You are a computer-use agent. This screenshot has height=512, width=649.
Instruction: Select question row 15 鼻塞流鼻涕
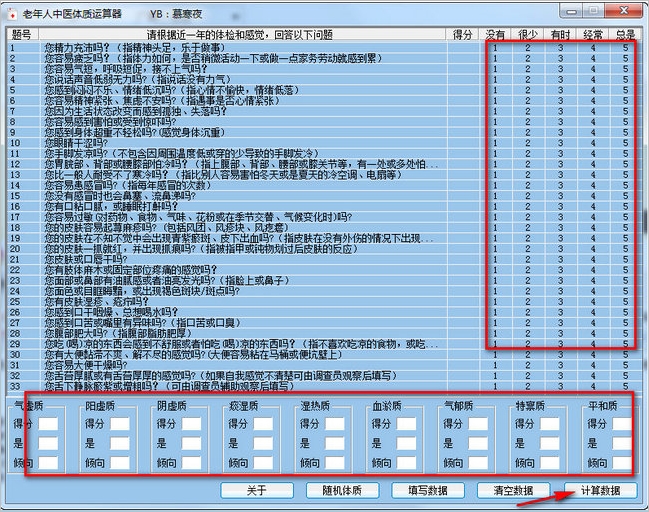pos(324,196)
